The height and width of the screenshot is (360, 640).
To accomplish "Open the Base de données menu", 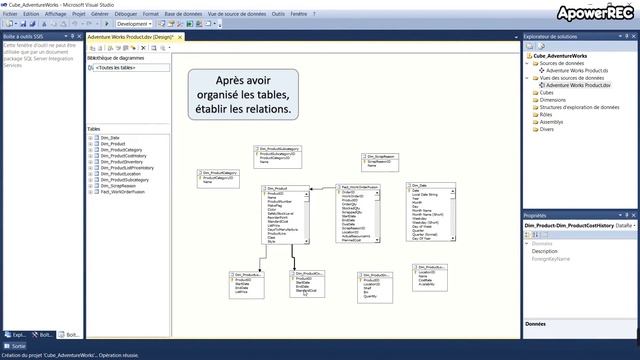I will tap(183, 14).
